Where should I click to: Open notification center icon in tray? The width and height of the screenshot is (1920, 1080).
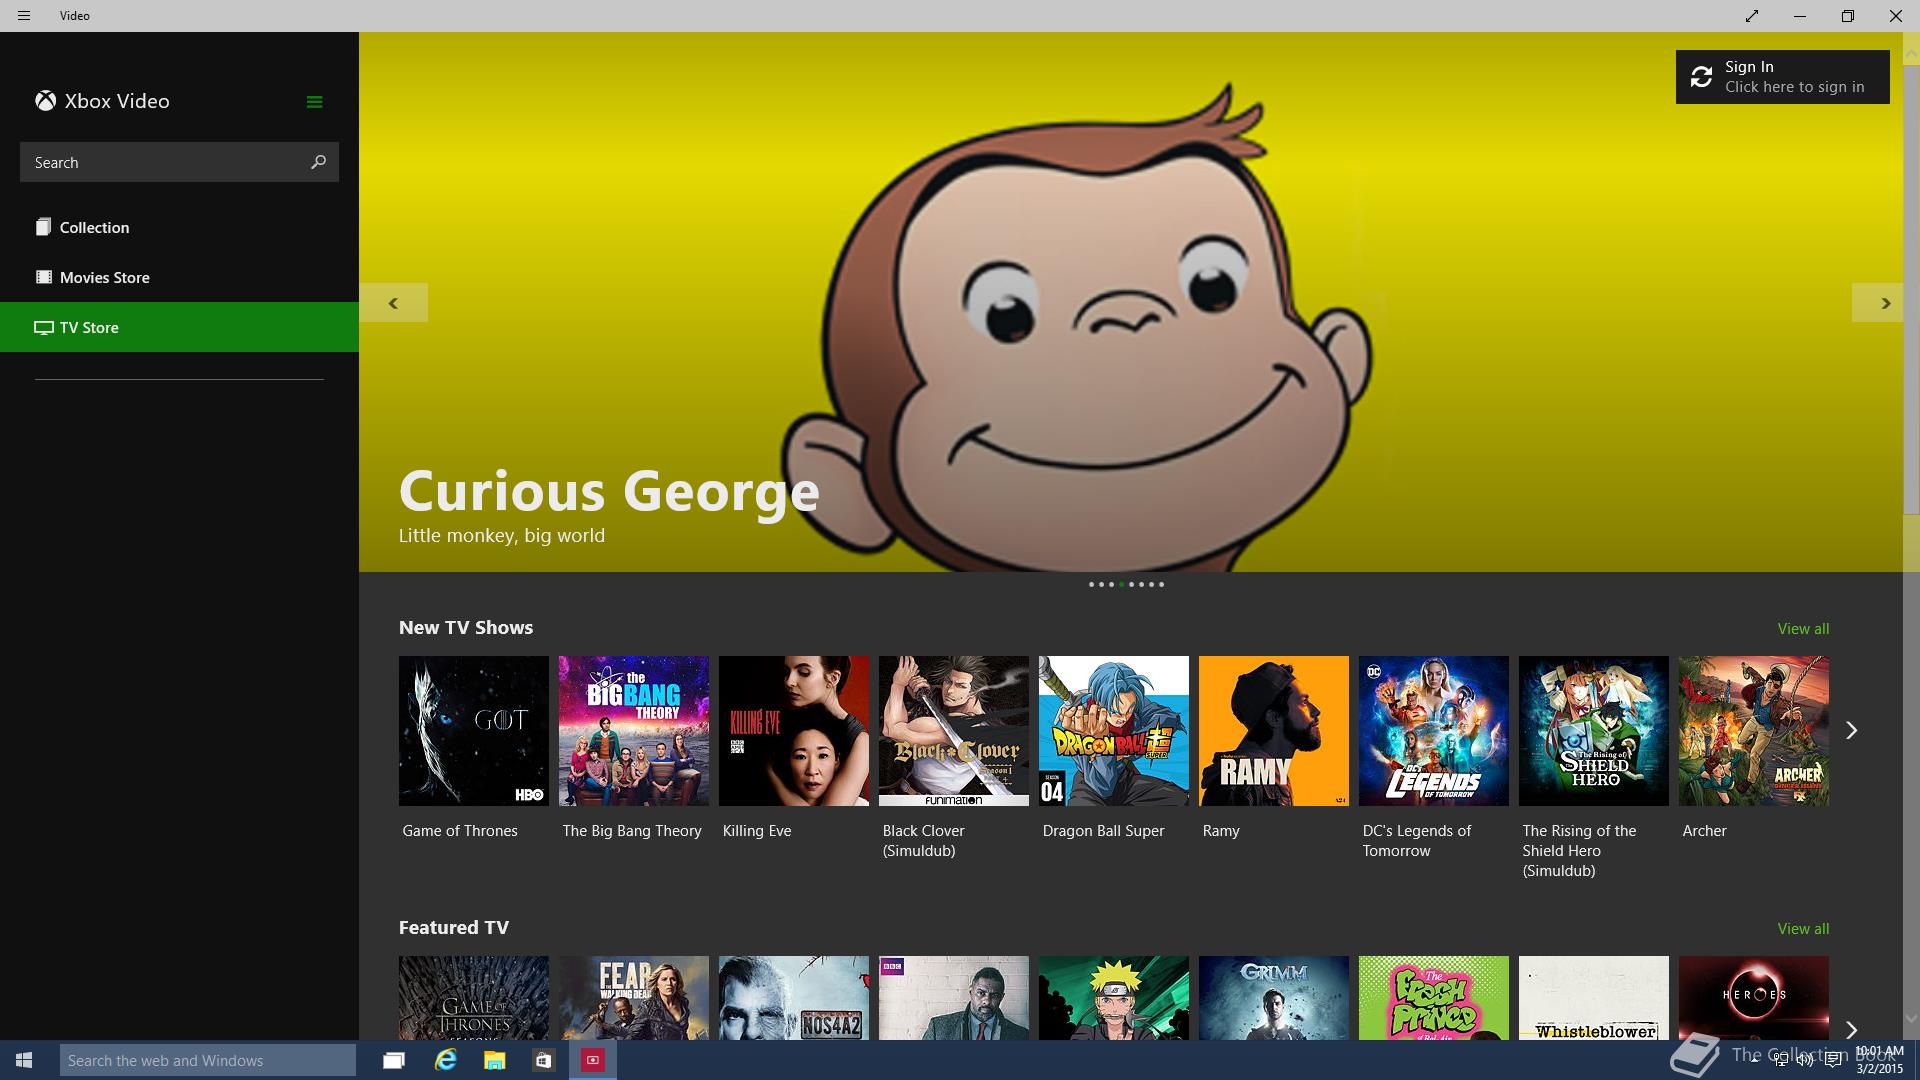point(1833,1060)
